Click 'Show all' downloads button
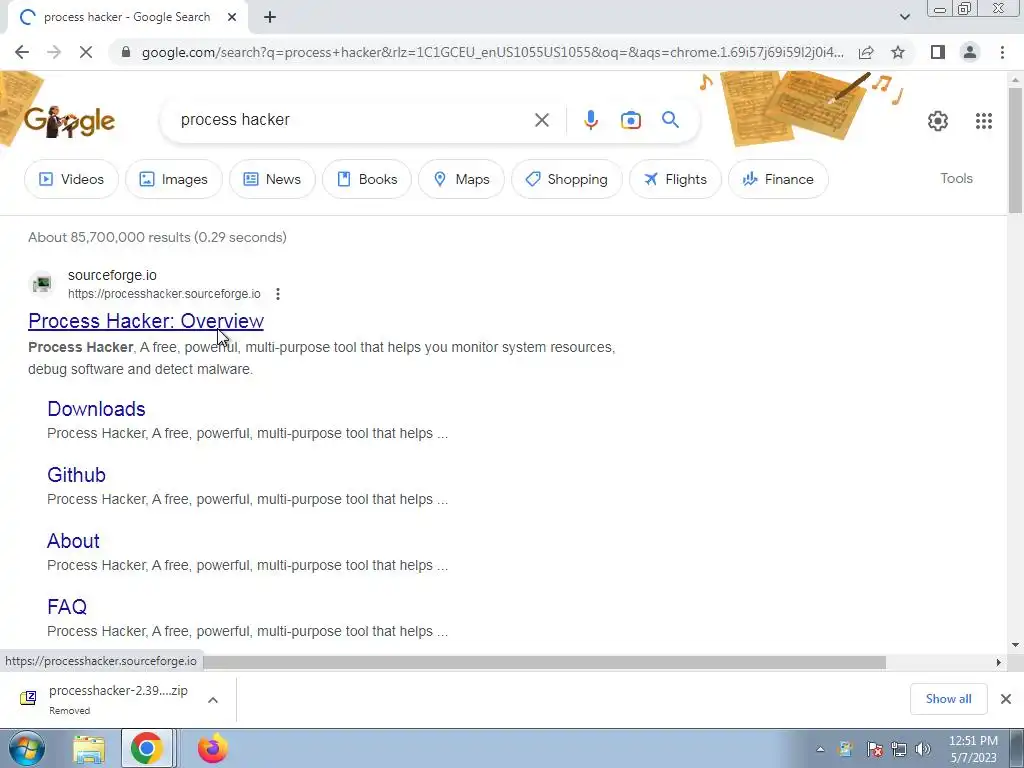The height and width of the screenshot is (768, 1024). [948, 699]
